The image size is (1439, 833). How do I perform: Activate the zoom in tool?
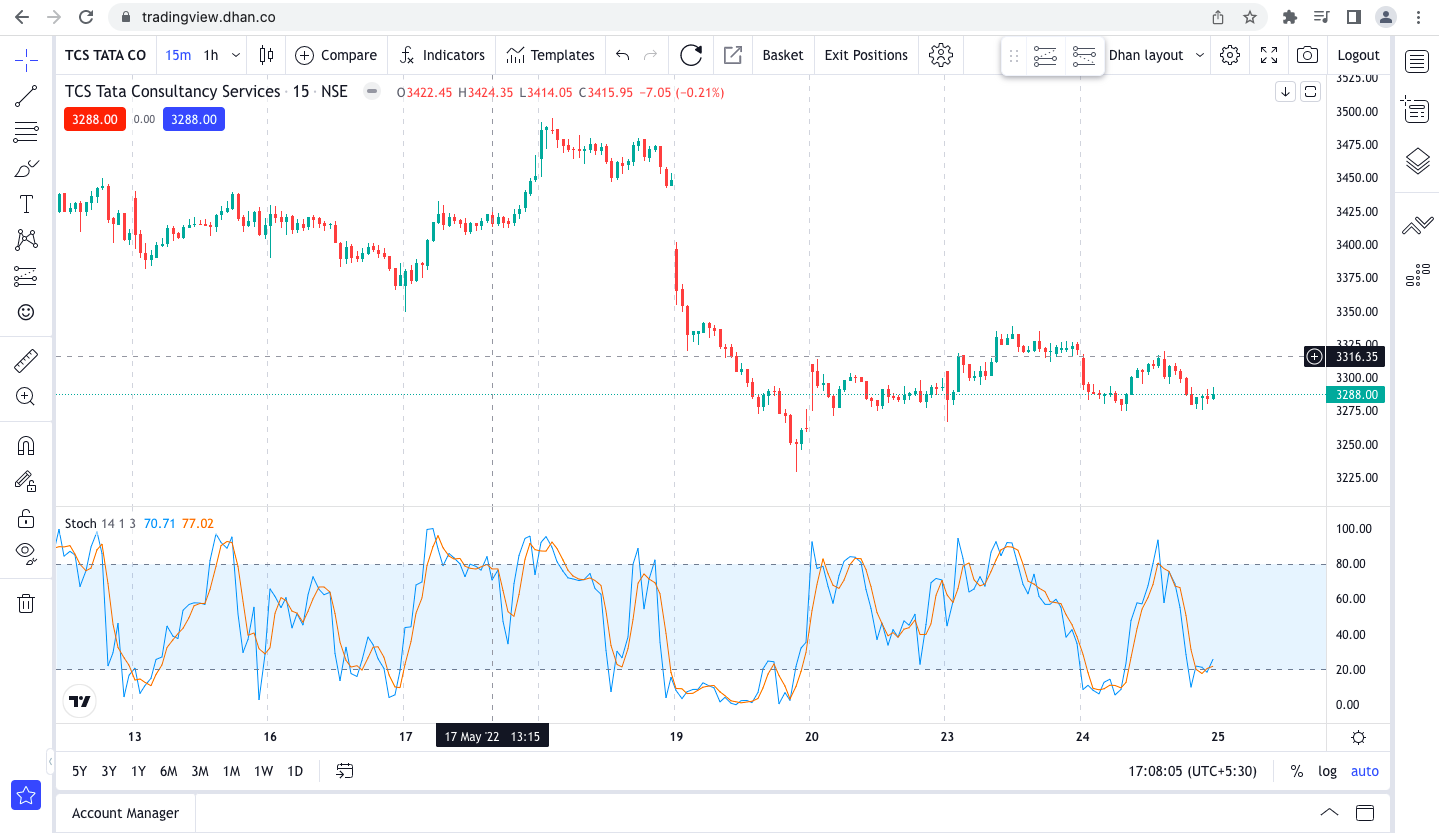[26, 396]
